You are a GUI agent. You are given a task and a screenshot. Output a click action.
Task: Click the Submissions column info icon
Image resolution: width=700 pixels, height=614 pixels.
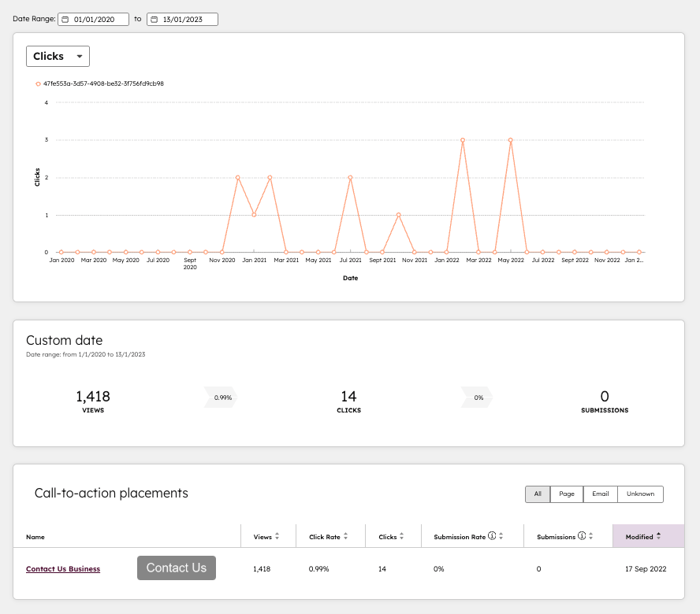click(x=582, y=536)
